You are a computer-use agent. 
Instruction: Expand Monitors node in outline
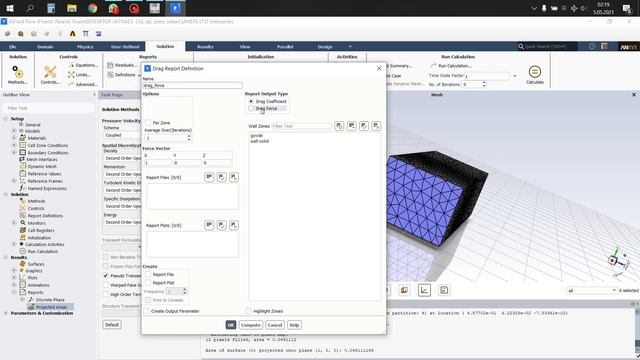pos(14,223)
